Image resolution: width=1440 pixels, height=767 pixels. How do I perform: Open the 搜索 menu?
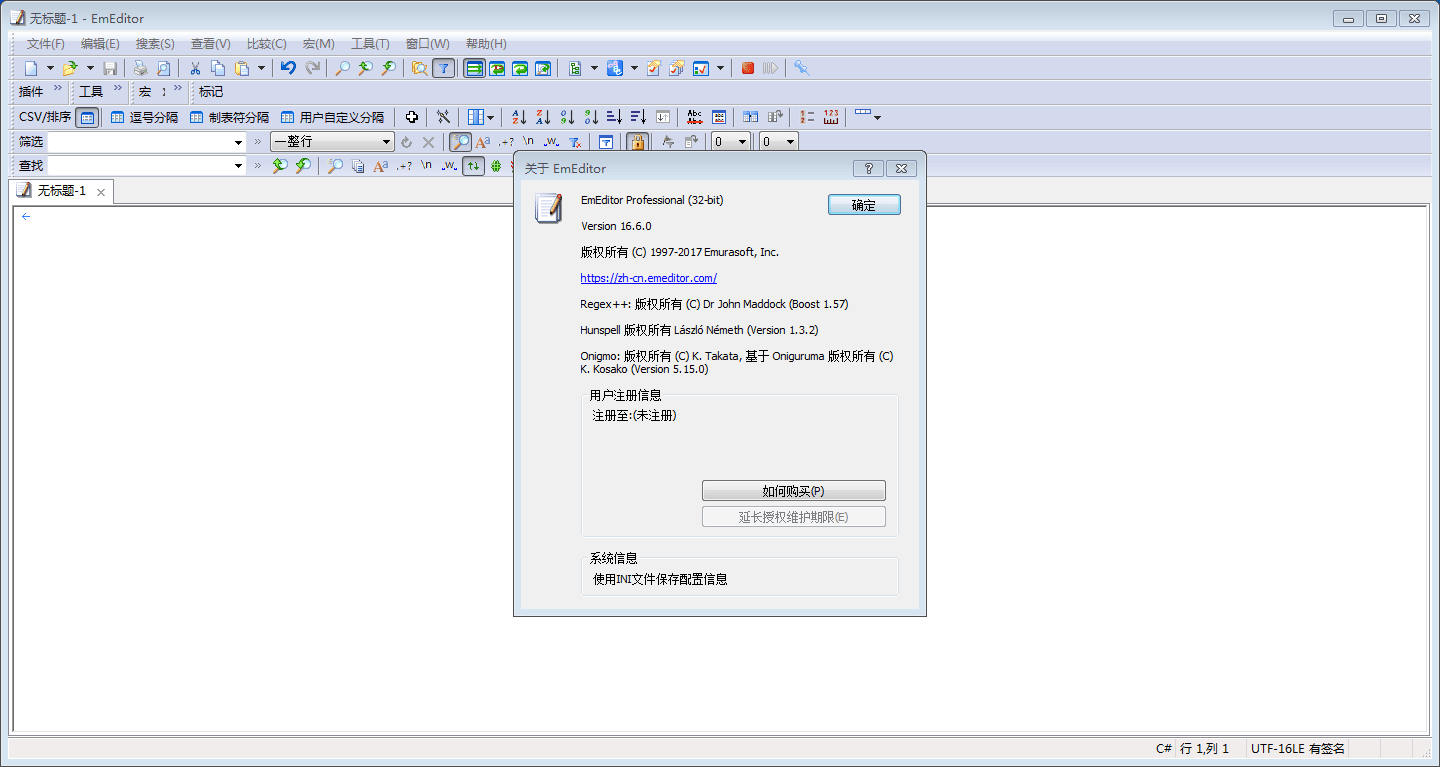pos(155,43)
